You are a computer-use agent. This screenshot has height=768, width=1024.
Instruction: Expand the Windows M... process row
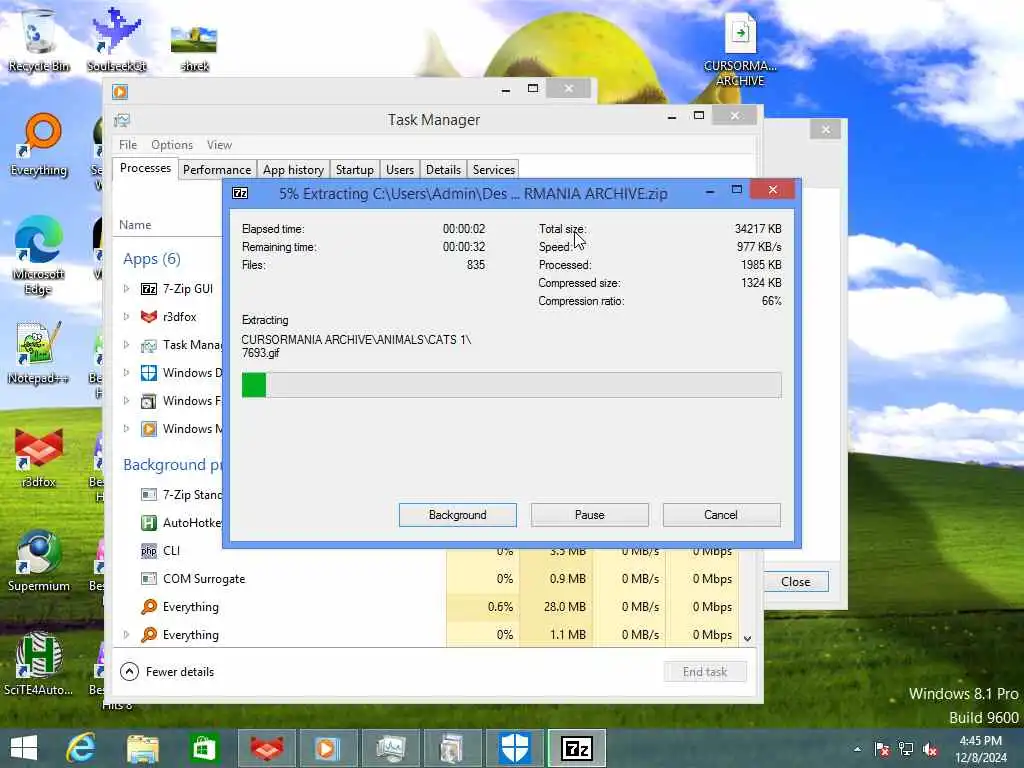pos(127,428)
